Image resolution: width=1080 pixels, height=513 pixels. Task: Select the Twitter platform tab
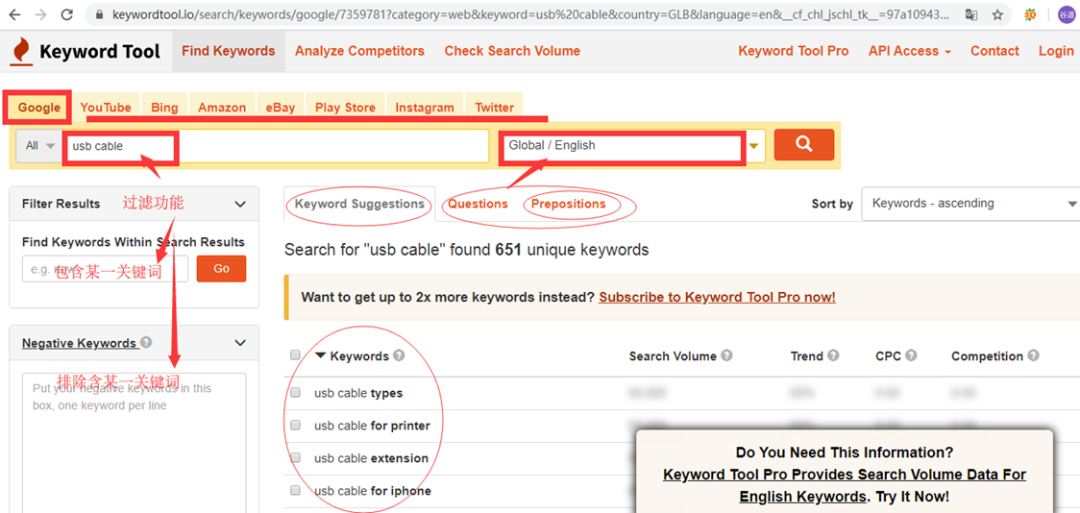coord(494,107)
